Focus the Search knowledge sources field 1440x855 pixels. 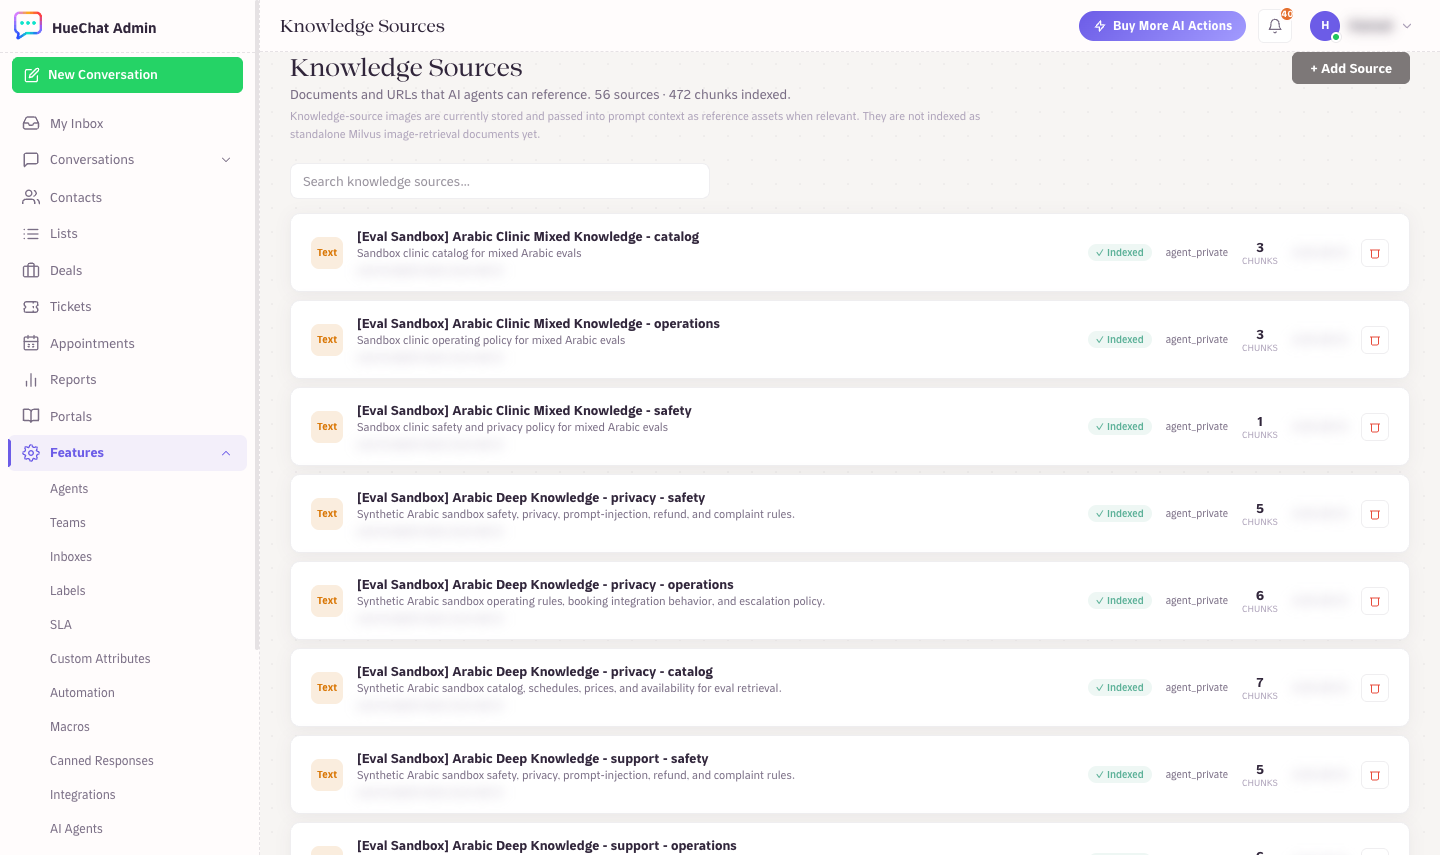click(500, 181)
